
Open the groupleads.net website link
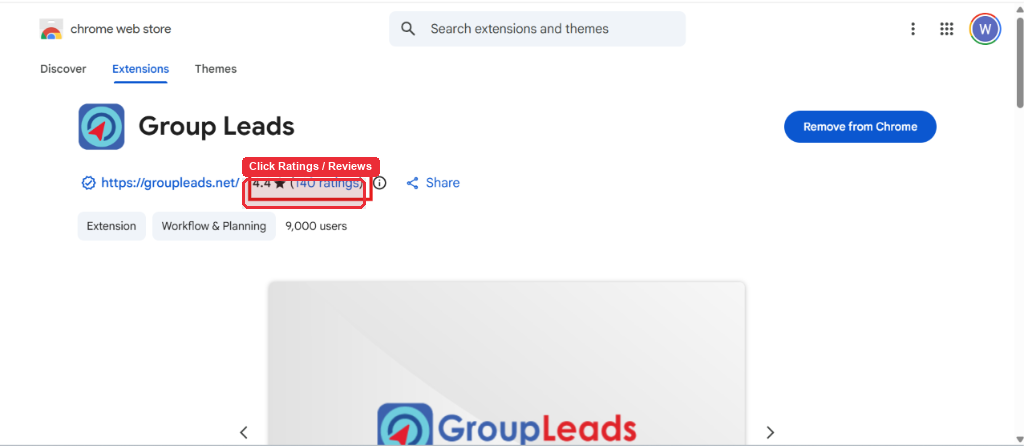(x=170, y=183)
